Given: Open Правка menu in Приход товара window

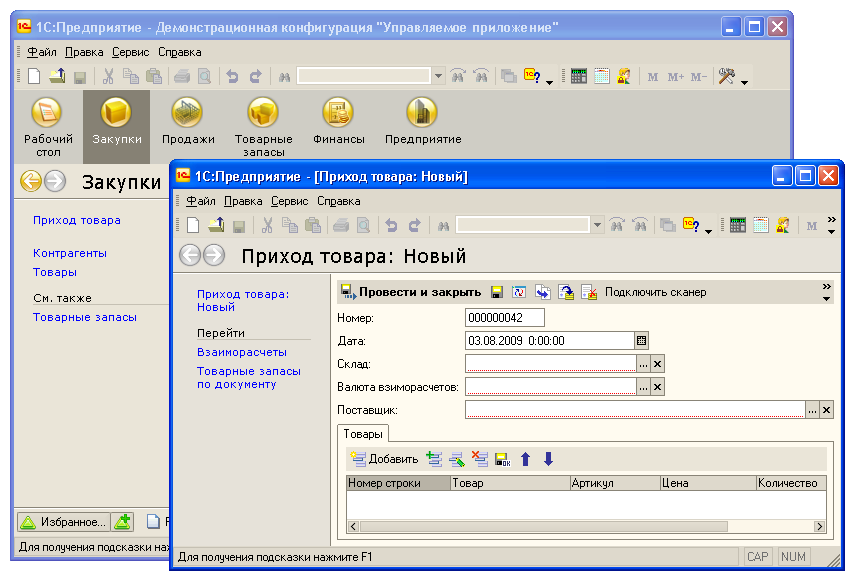Looking at the screenshot, I should pos(243,201).
